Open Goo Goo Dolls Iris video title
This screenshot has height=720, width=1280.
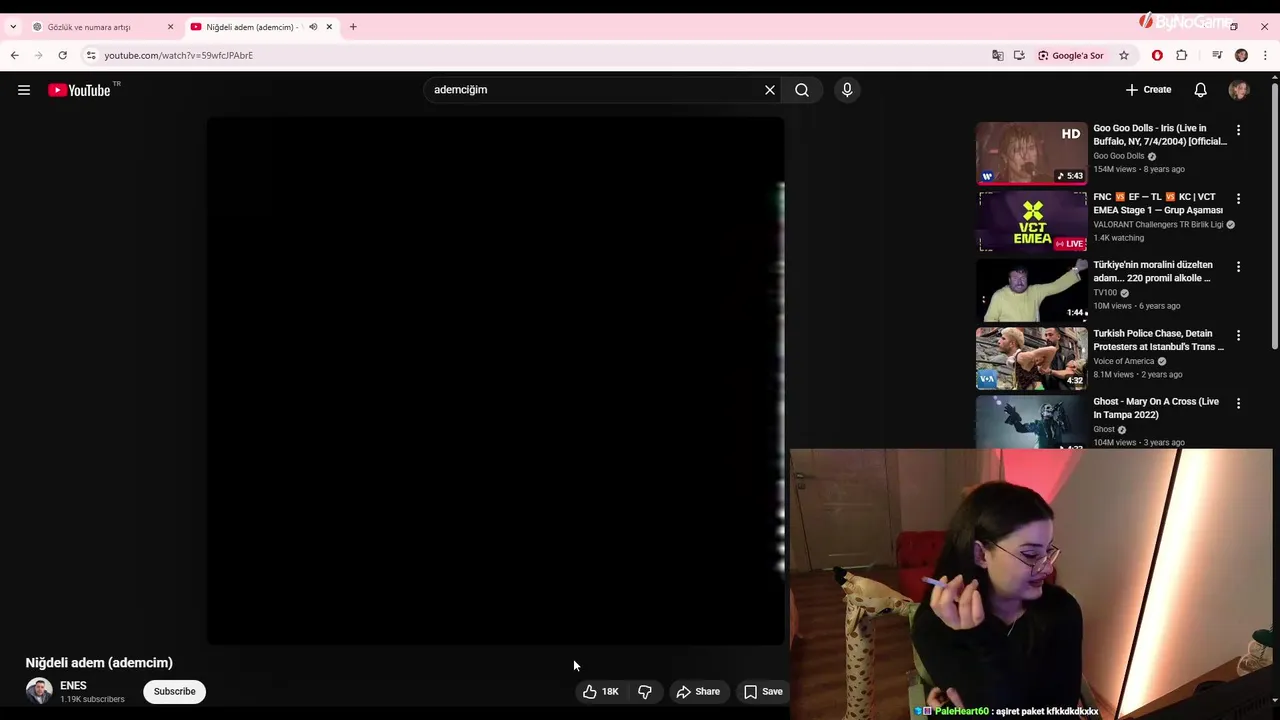pyautogui.click(x=1160, y=135)
